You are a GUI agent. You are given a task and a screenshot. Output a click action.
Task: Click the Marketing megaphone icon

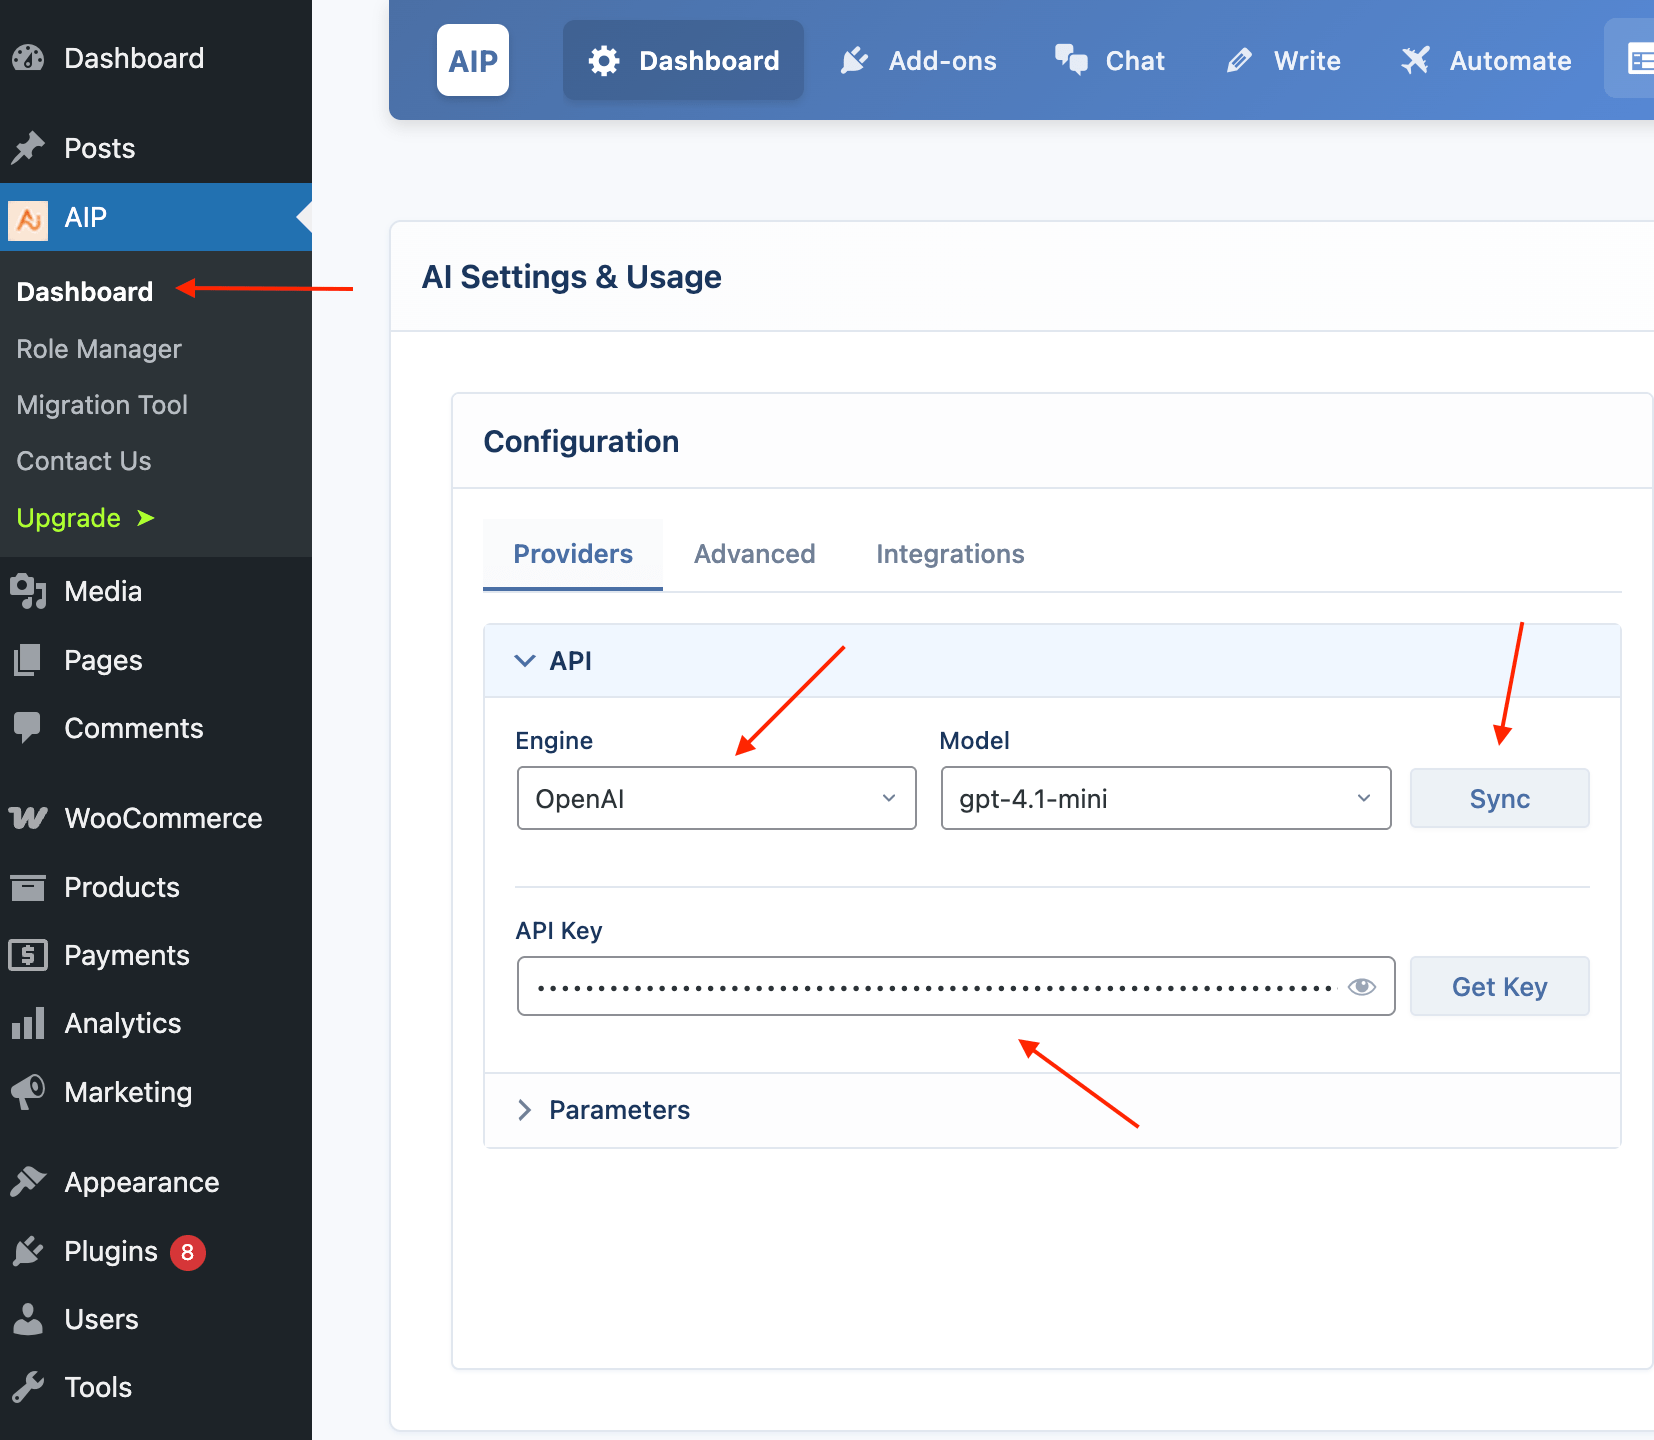28,1092
